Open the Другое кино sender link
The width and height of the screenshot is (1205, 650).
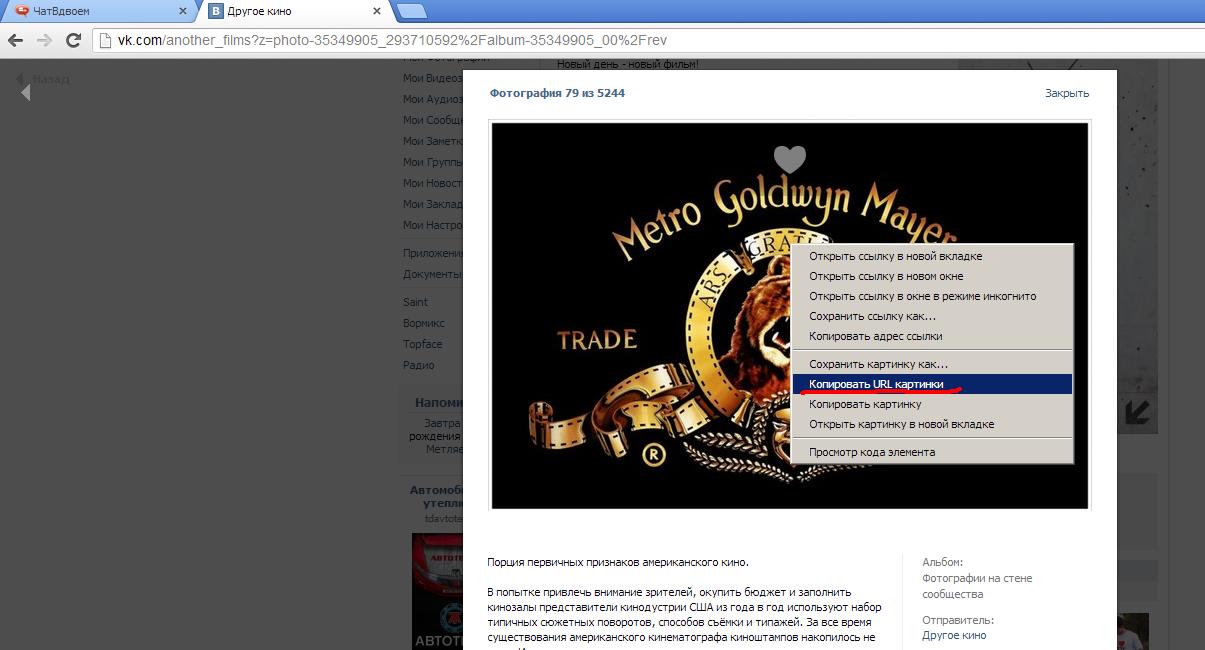tap(954, 635)
